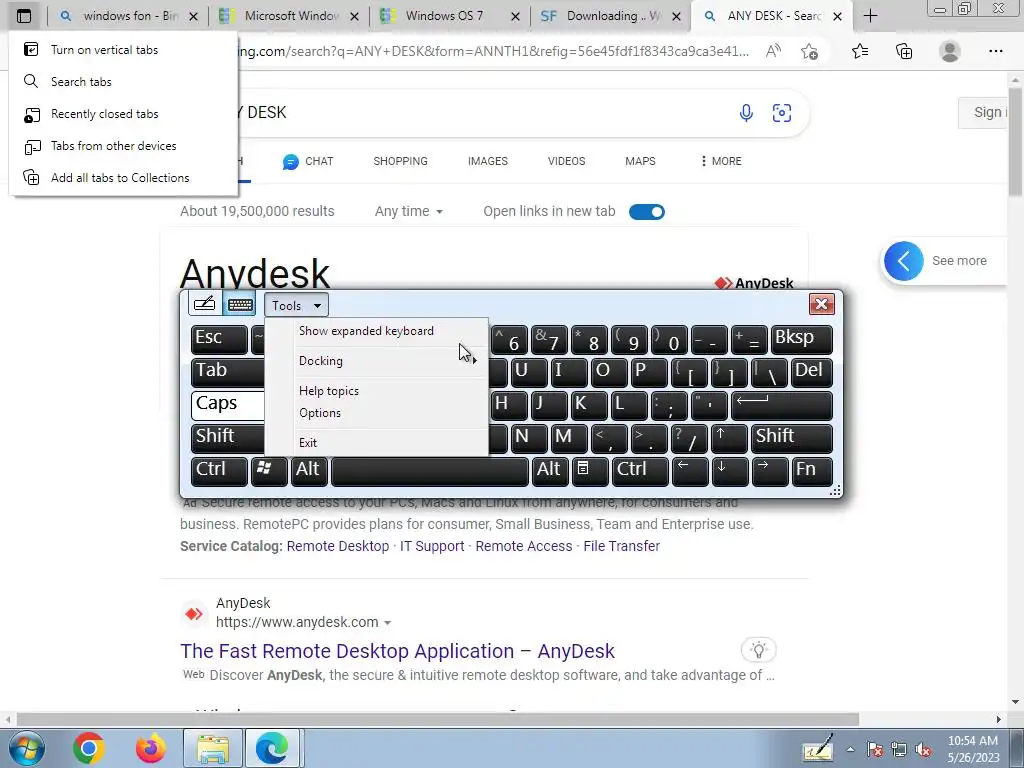
Task: Open the Windows Start button
Action: [x=26, y=748]
